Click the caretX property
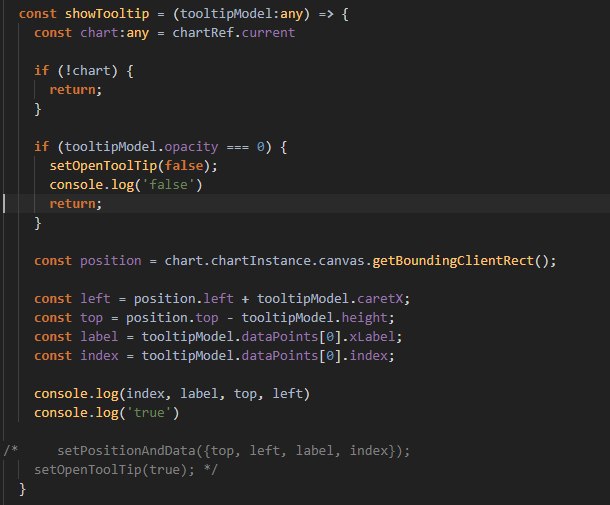Image resolution: width=610 pixels, height=505 pixels. [380, 299]
